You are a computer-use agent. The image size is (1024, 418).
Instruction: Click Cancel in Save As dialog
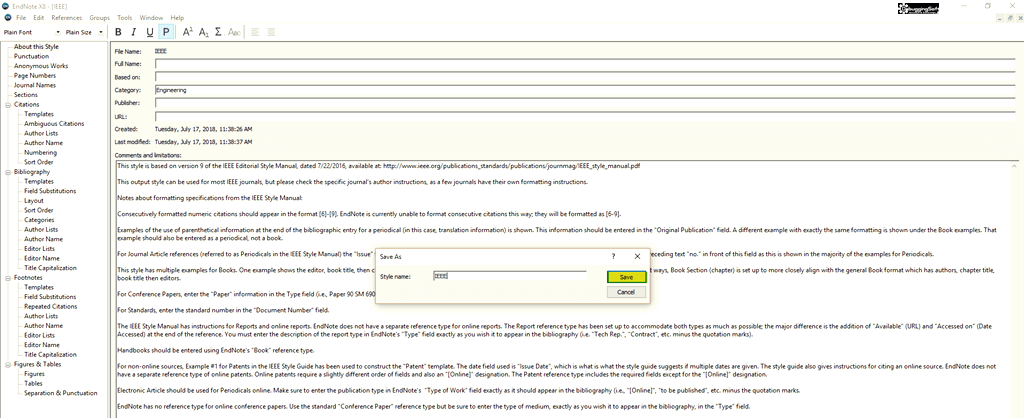click(626, 292)
